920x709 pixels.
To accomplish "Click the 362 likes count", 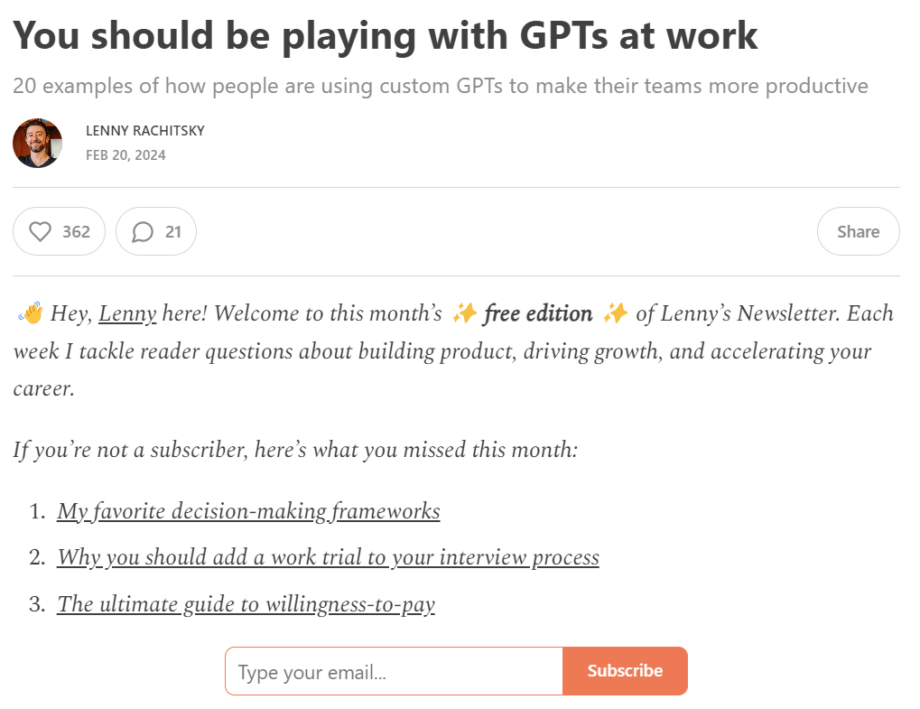I will 76,232.
